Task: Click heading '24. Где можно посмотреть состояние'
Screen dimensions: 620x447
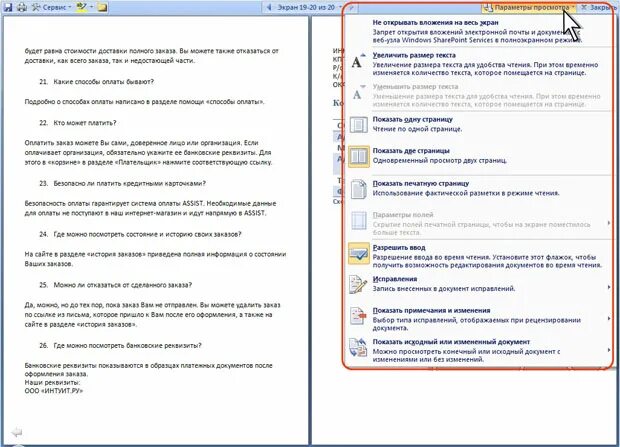Action: coord(110,234)
